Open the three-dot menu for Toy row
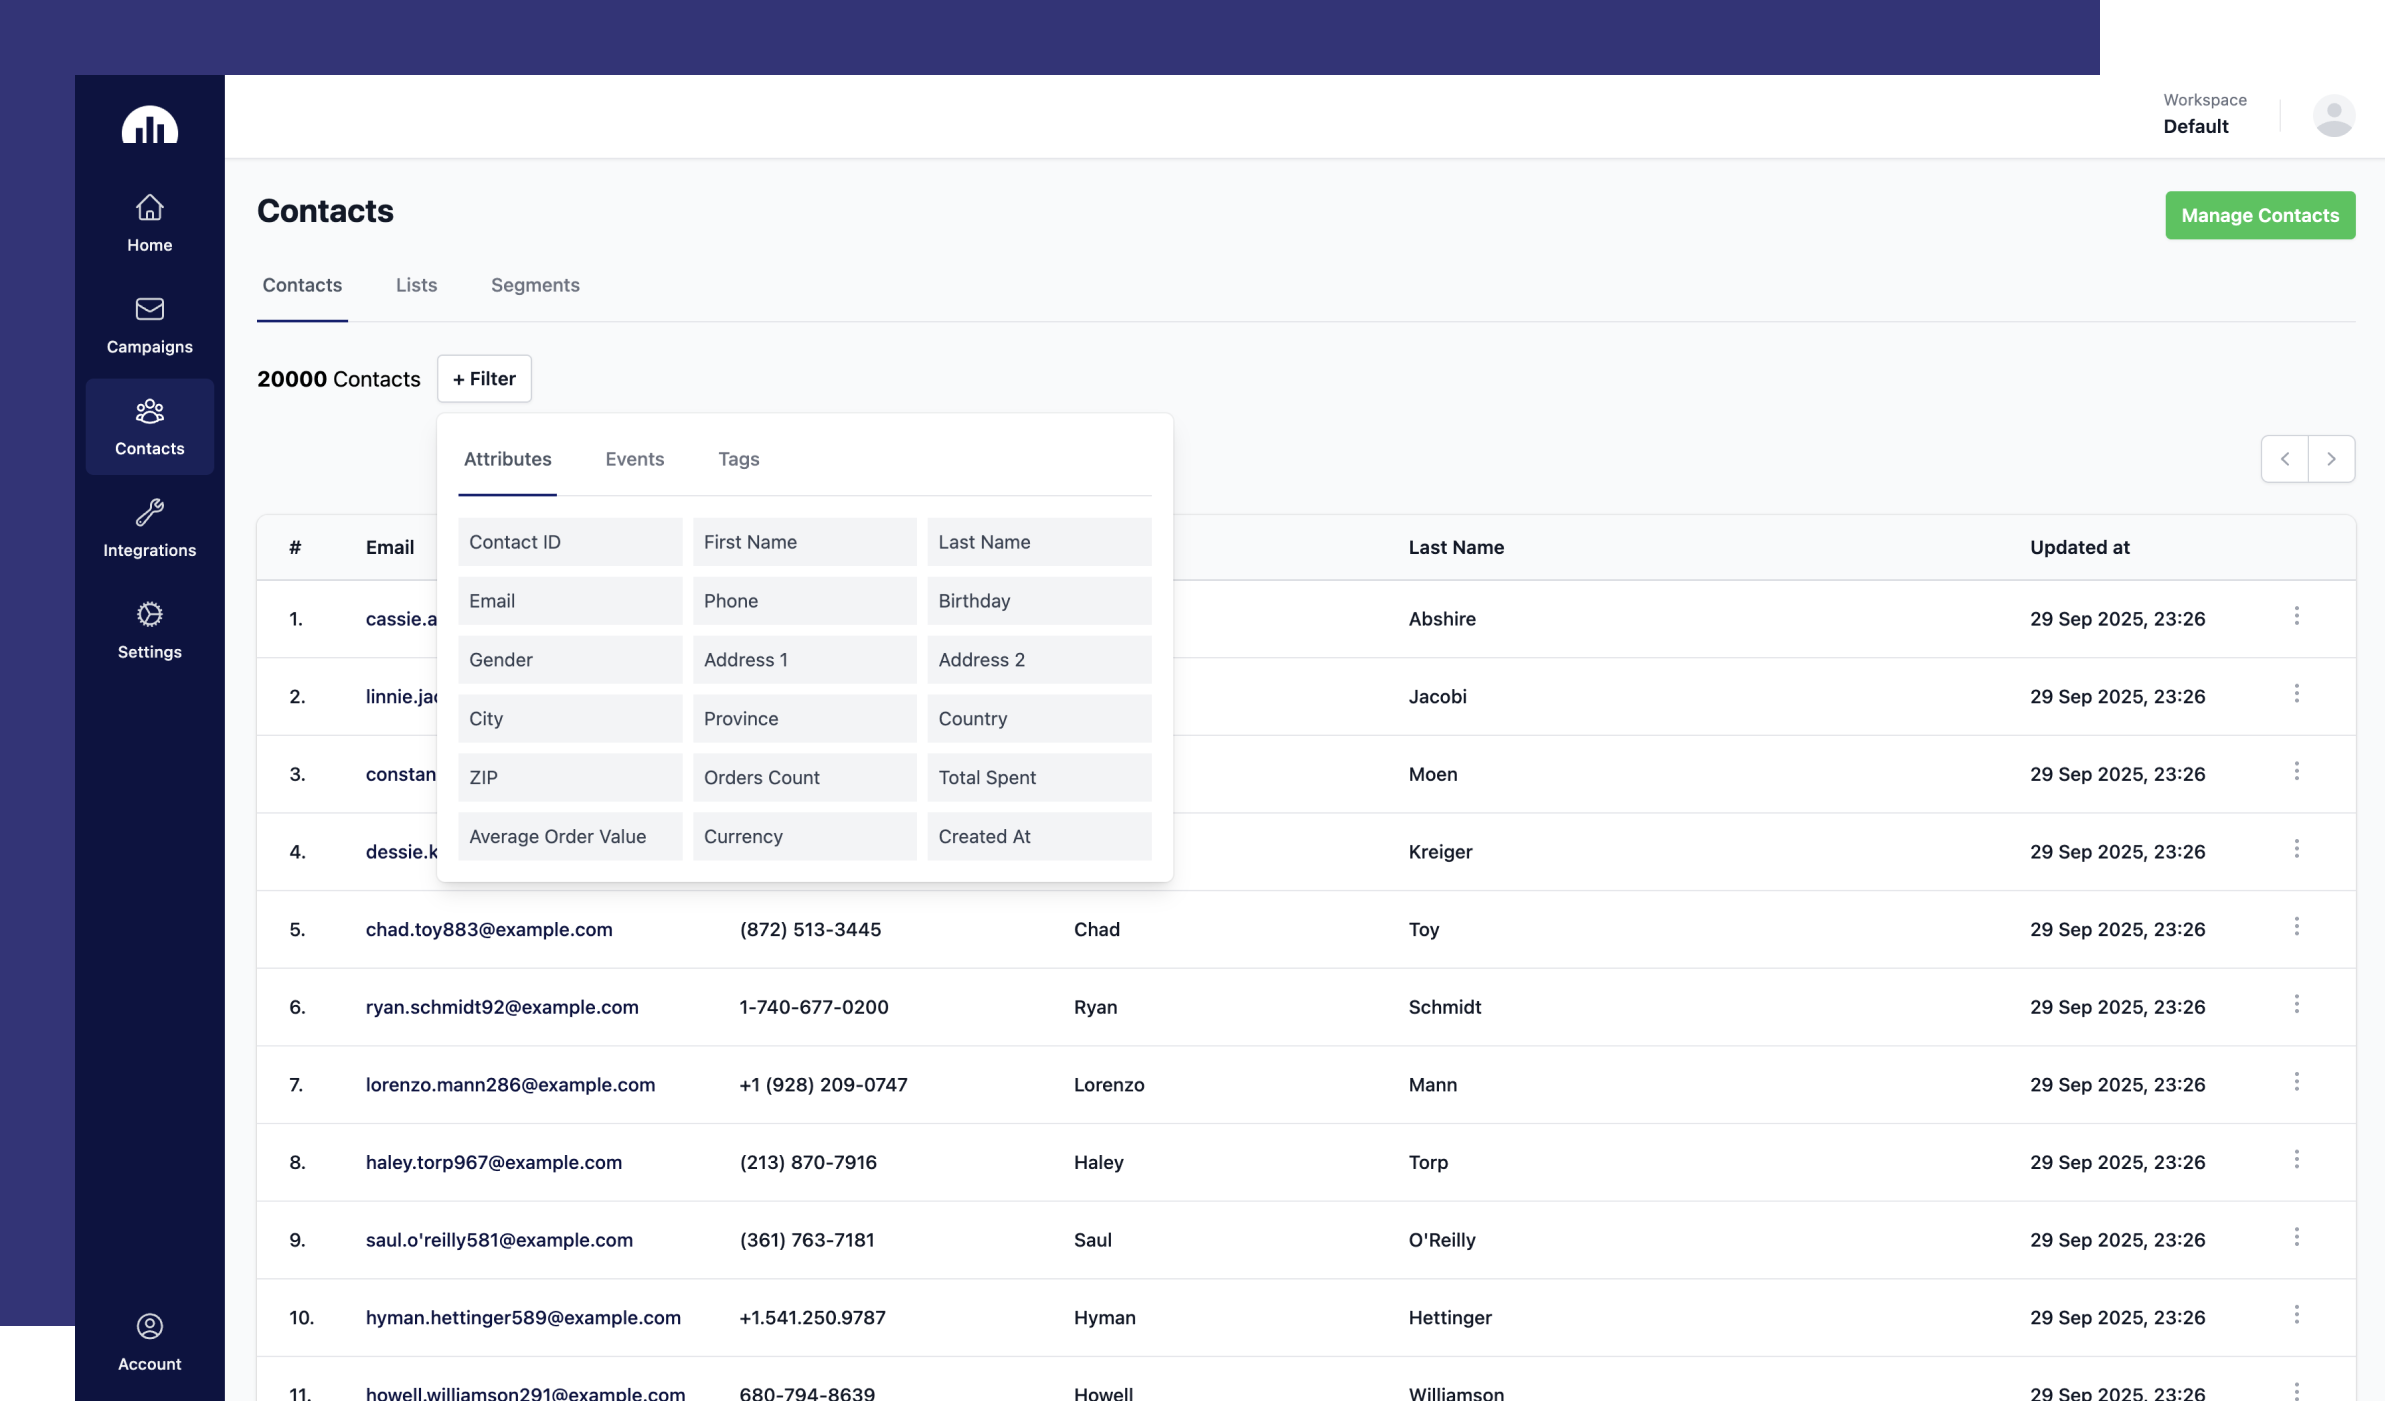 2296,927
